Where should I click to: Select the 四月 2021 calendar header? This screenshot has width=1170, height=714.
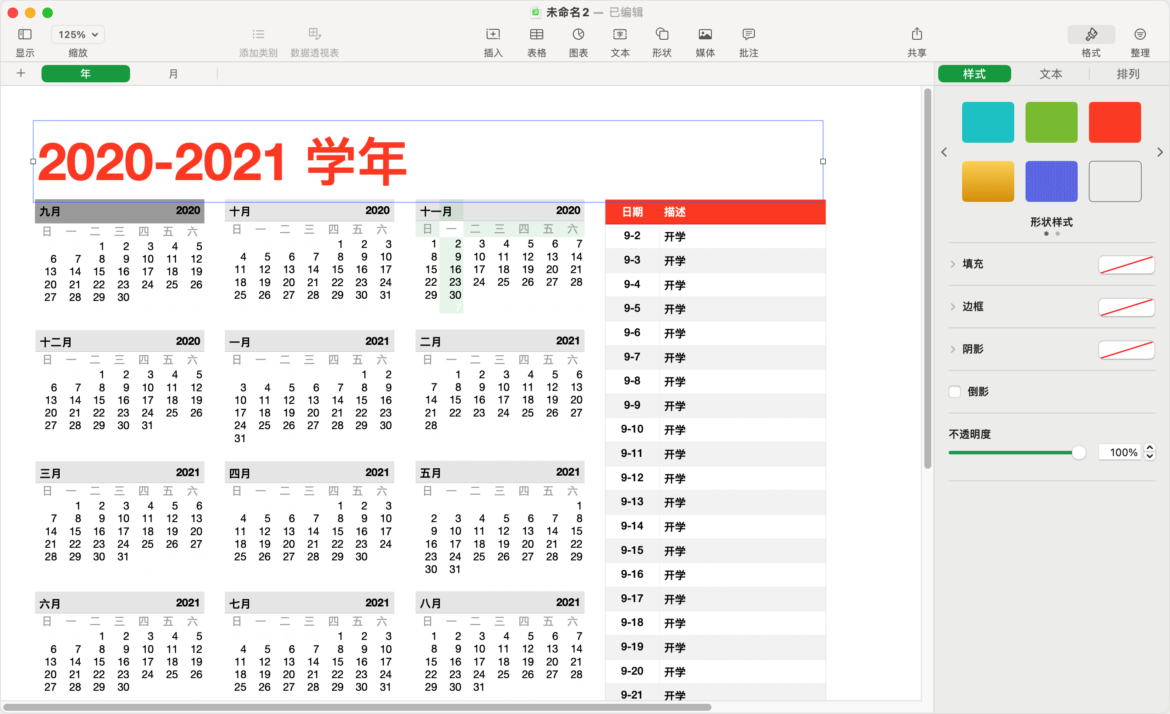pyautogui.click(x=310, y=473)
